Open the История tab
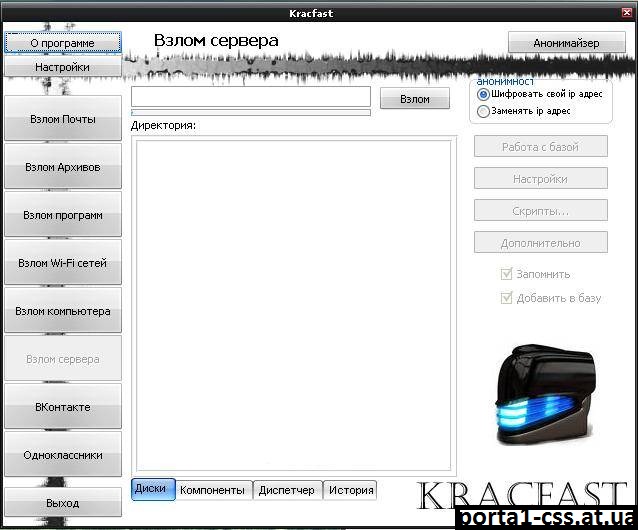This screenshot has width=638, height=530. pos(350,490)
